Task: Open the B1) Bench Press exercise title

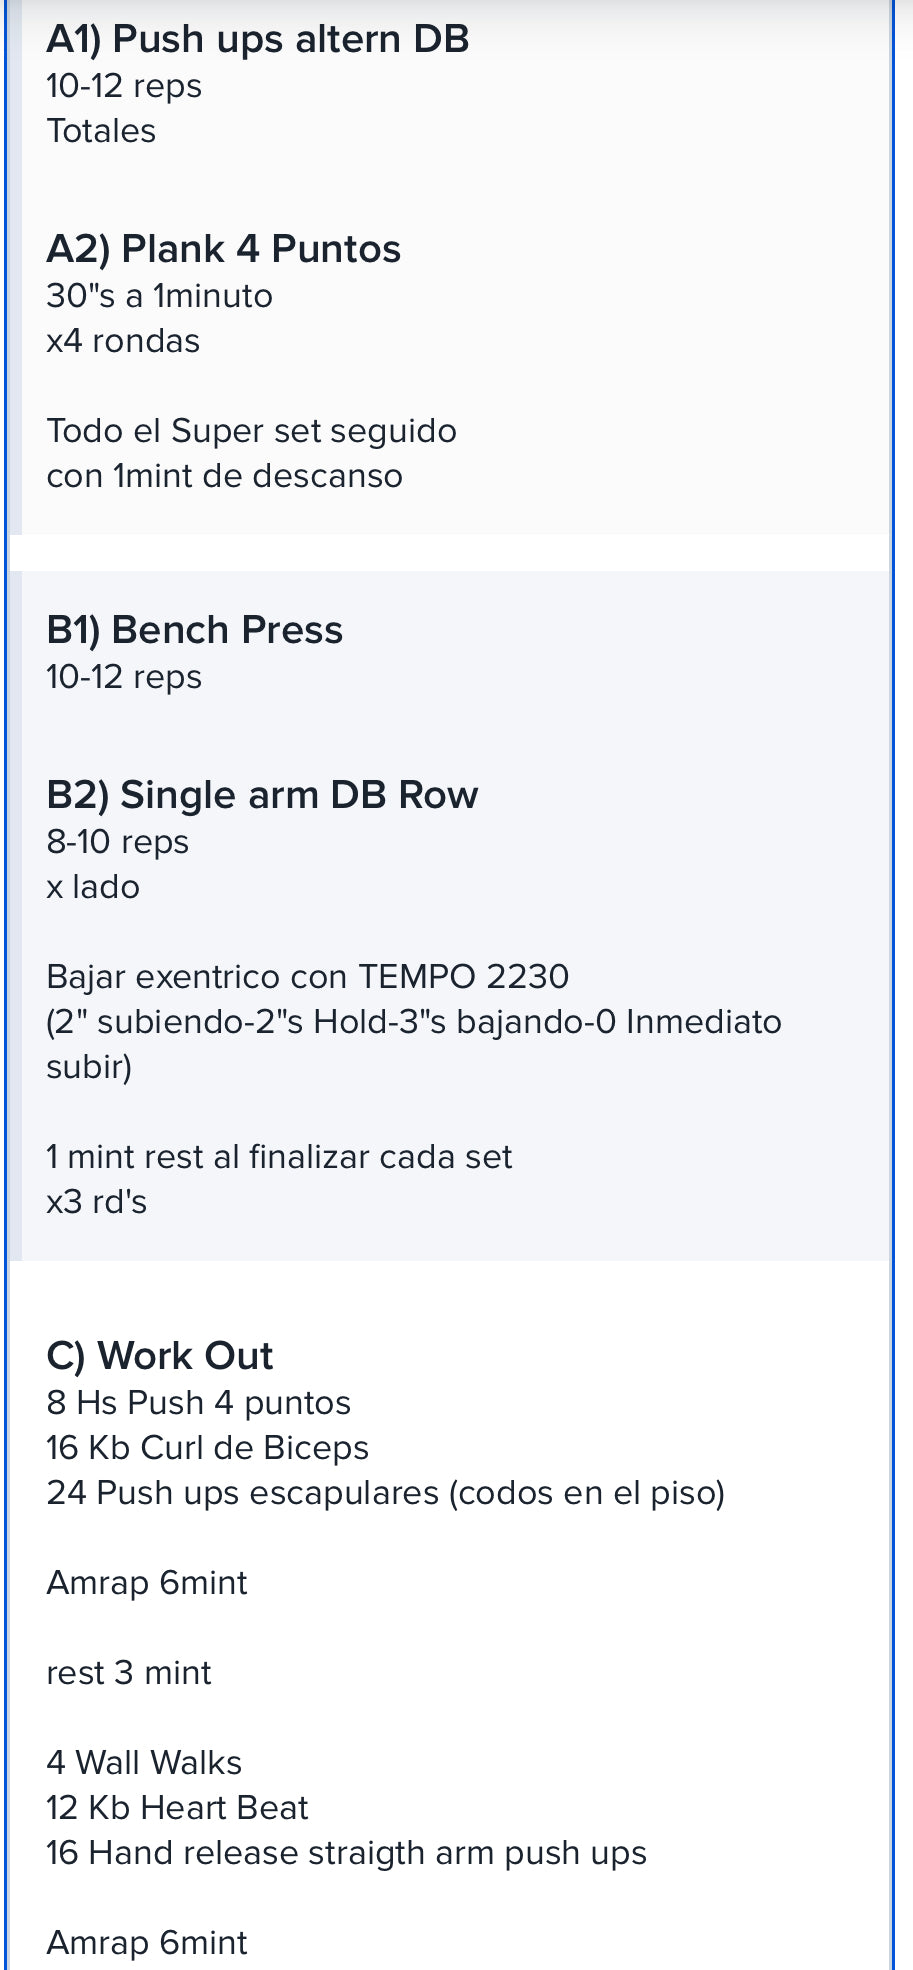Action: pos(195,630)
